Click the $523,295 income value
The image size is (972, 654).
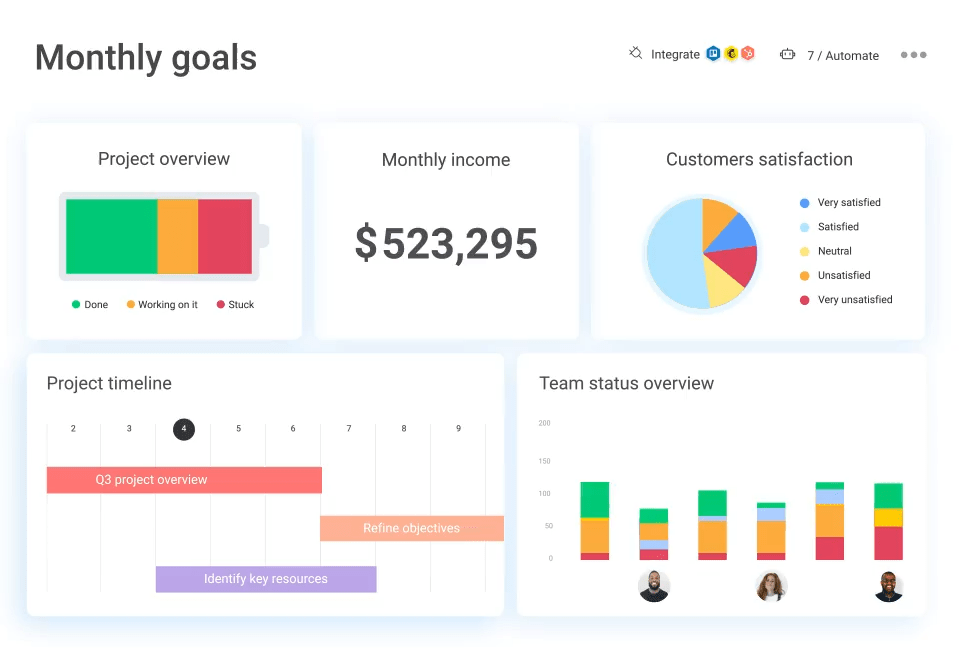446,243
